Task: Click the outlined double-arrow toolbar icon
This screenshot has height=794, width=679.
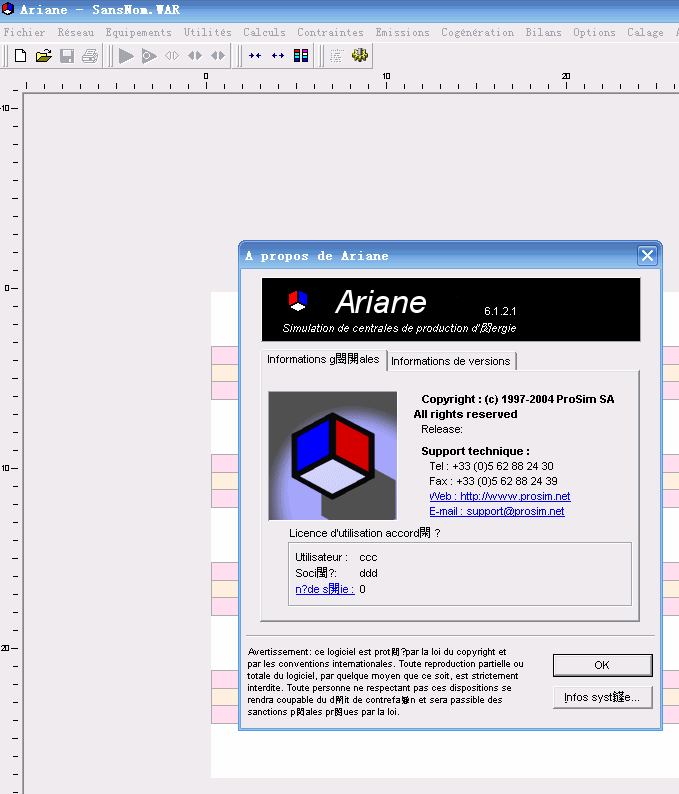Action: [x=172, y=56]
